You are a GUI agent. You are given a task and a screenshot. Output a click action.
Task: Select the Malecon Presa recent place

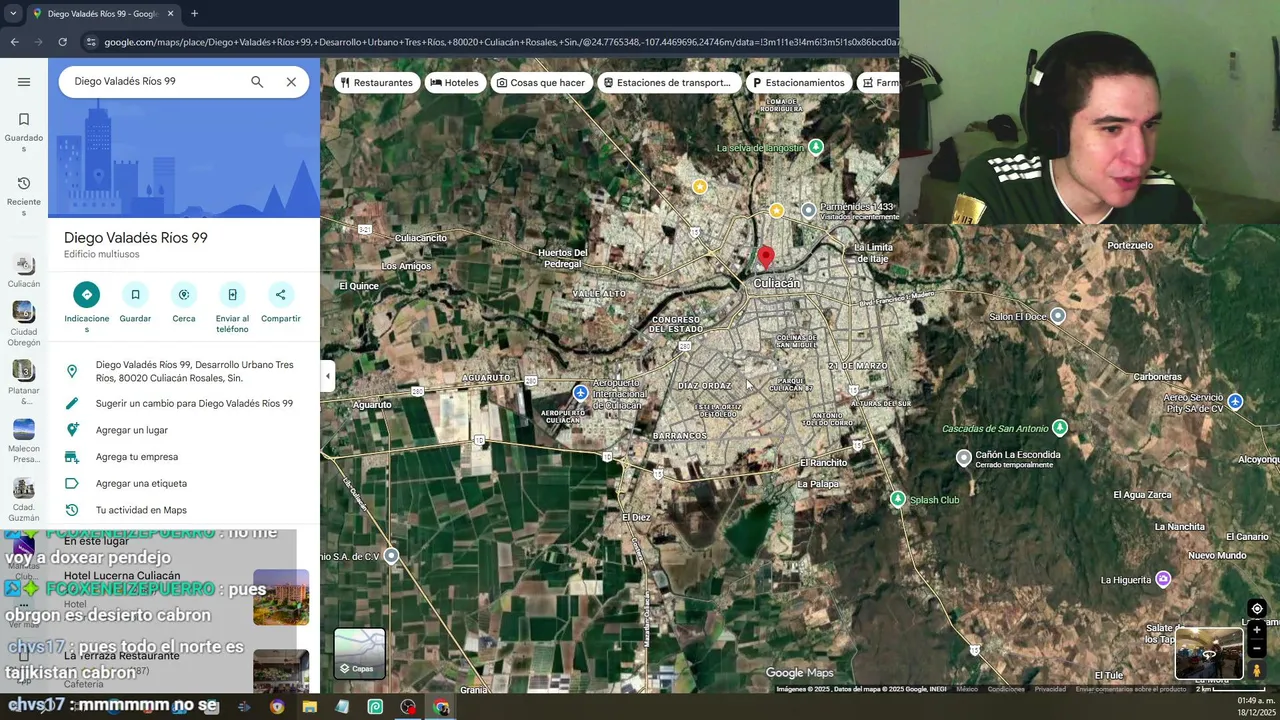click(x=24, y=440)
